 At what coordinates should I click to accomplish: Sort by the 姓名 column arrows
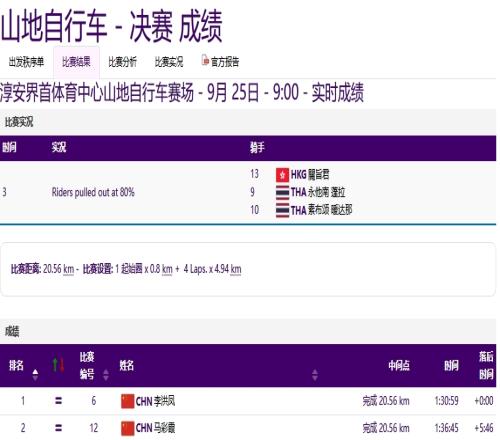point(315,375)
